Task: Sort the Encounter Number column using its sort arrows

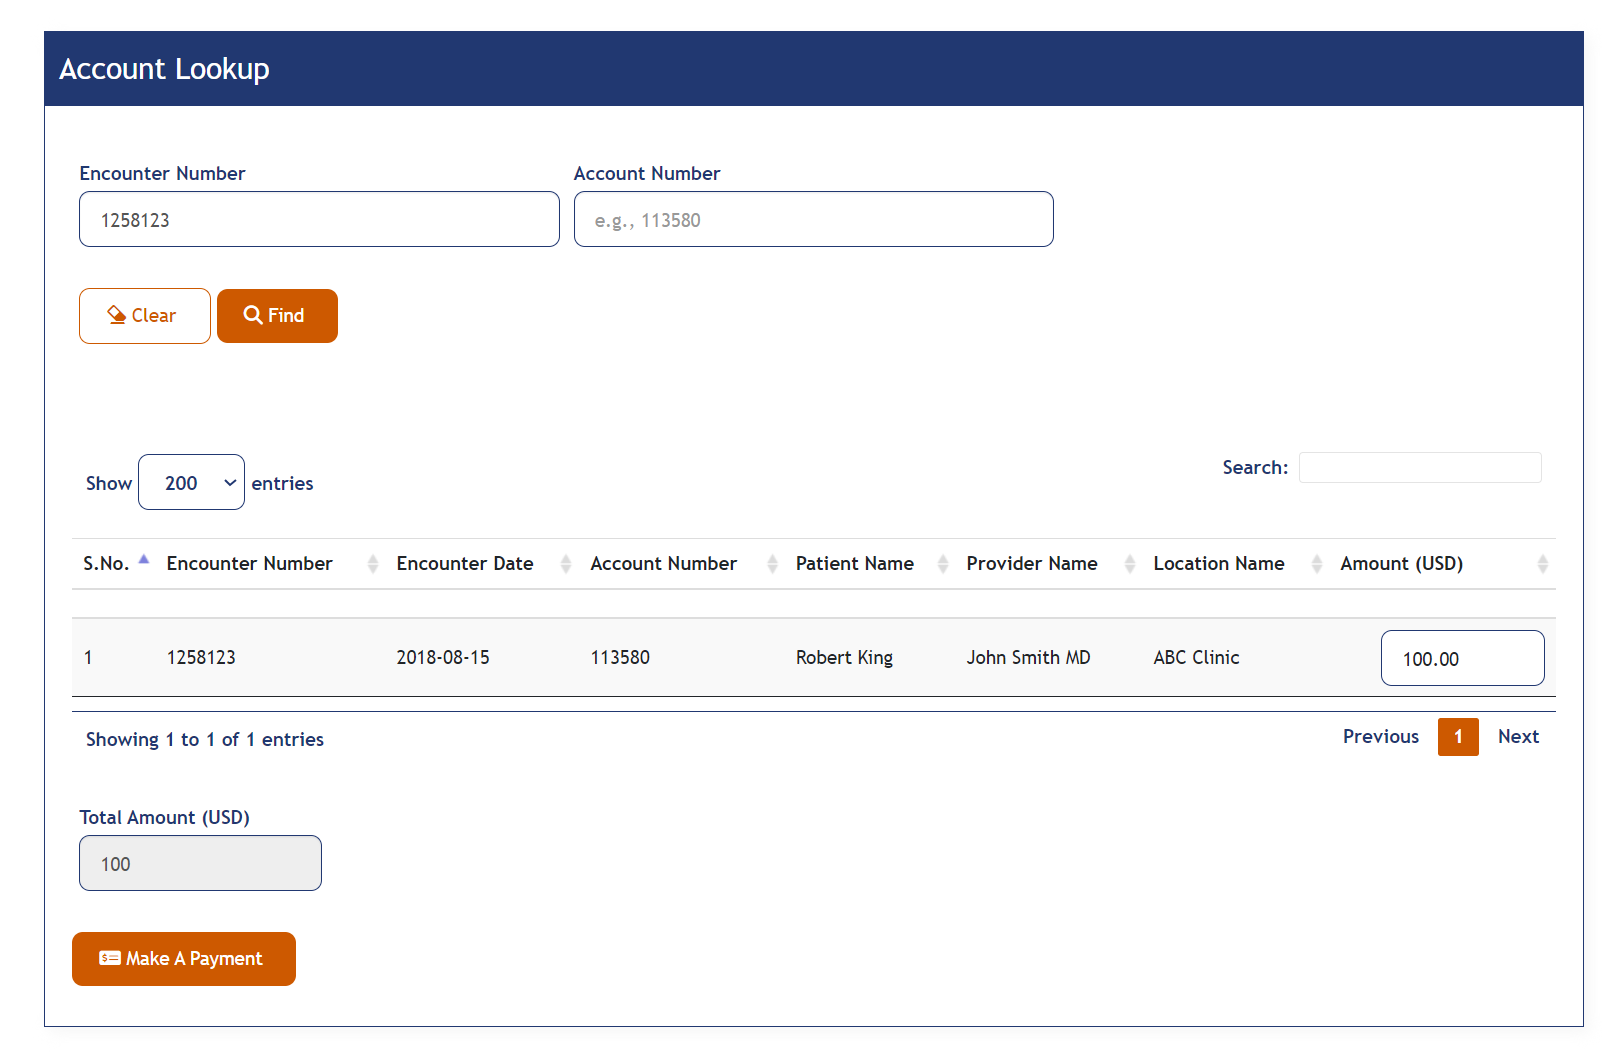Action: point(373,563)
